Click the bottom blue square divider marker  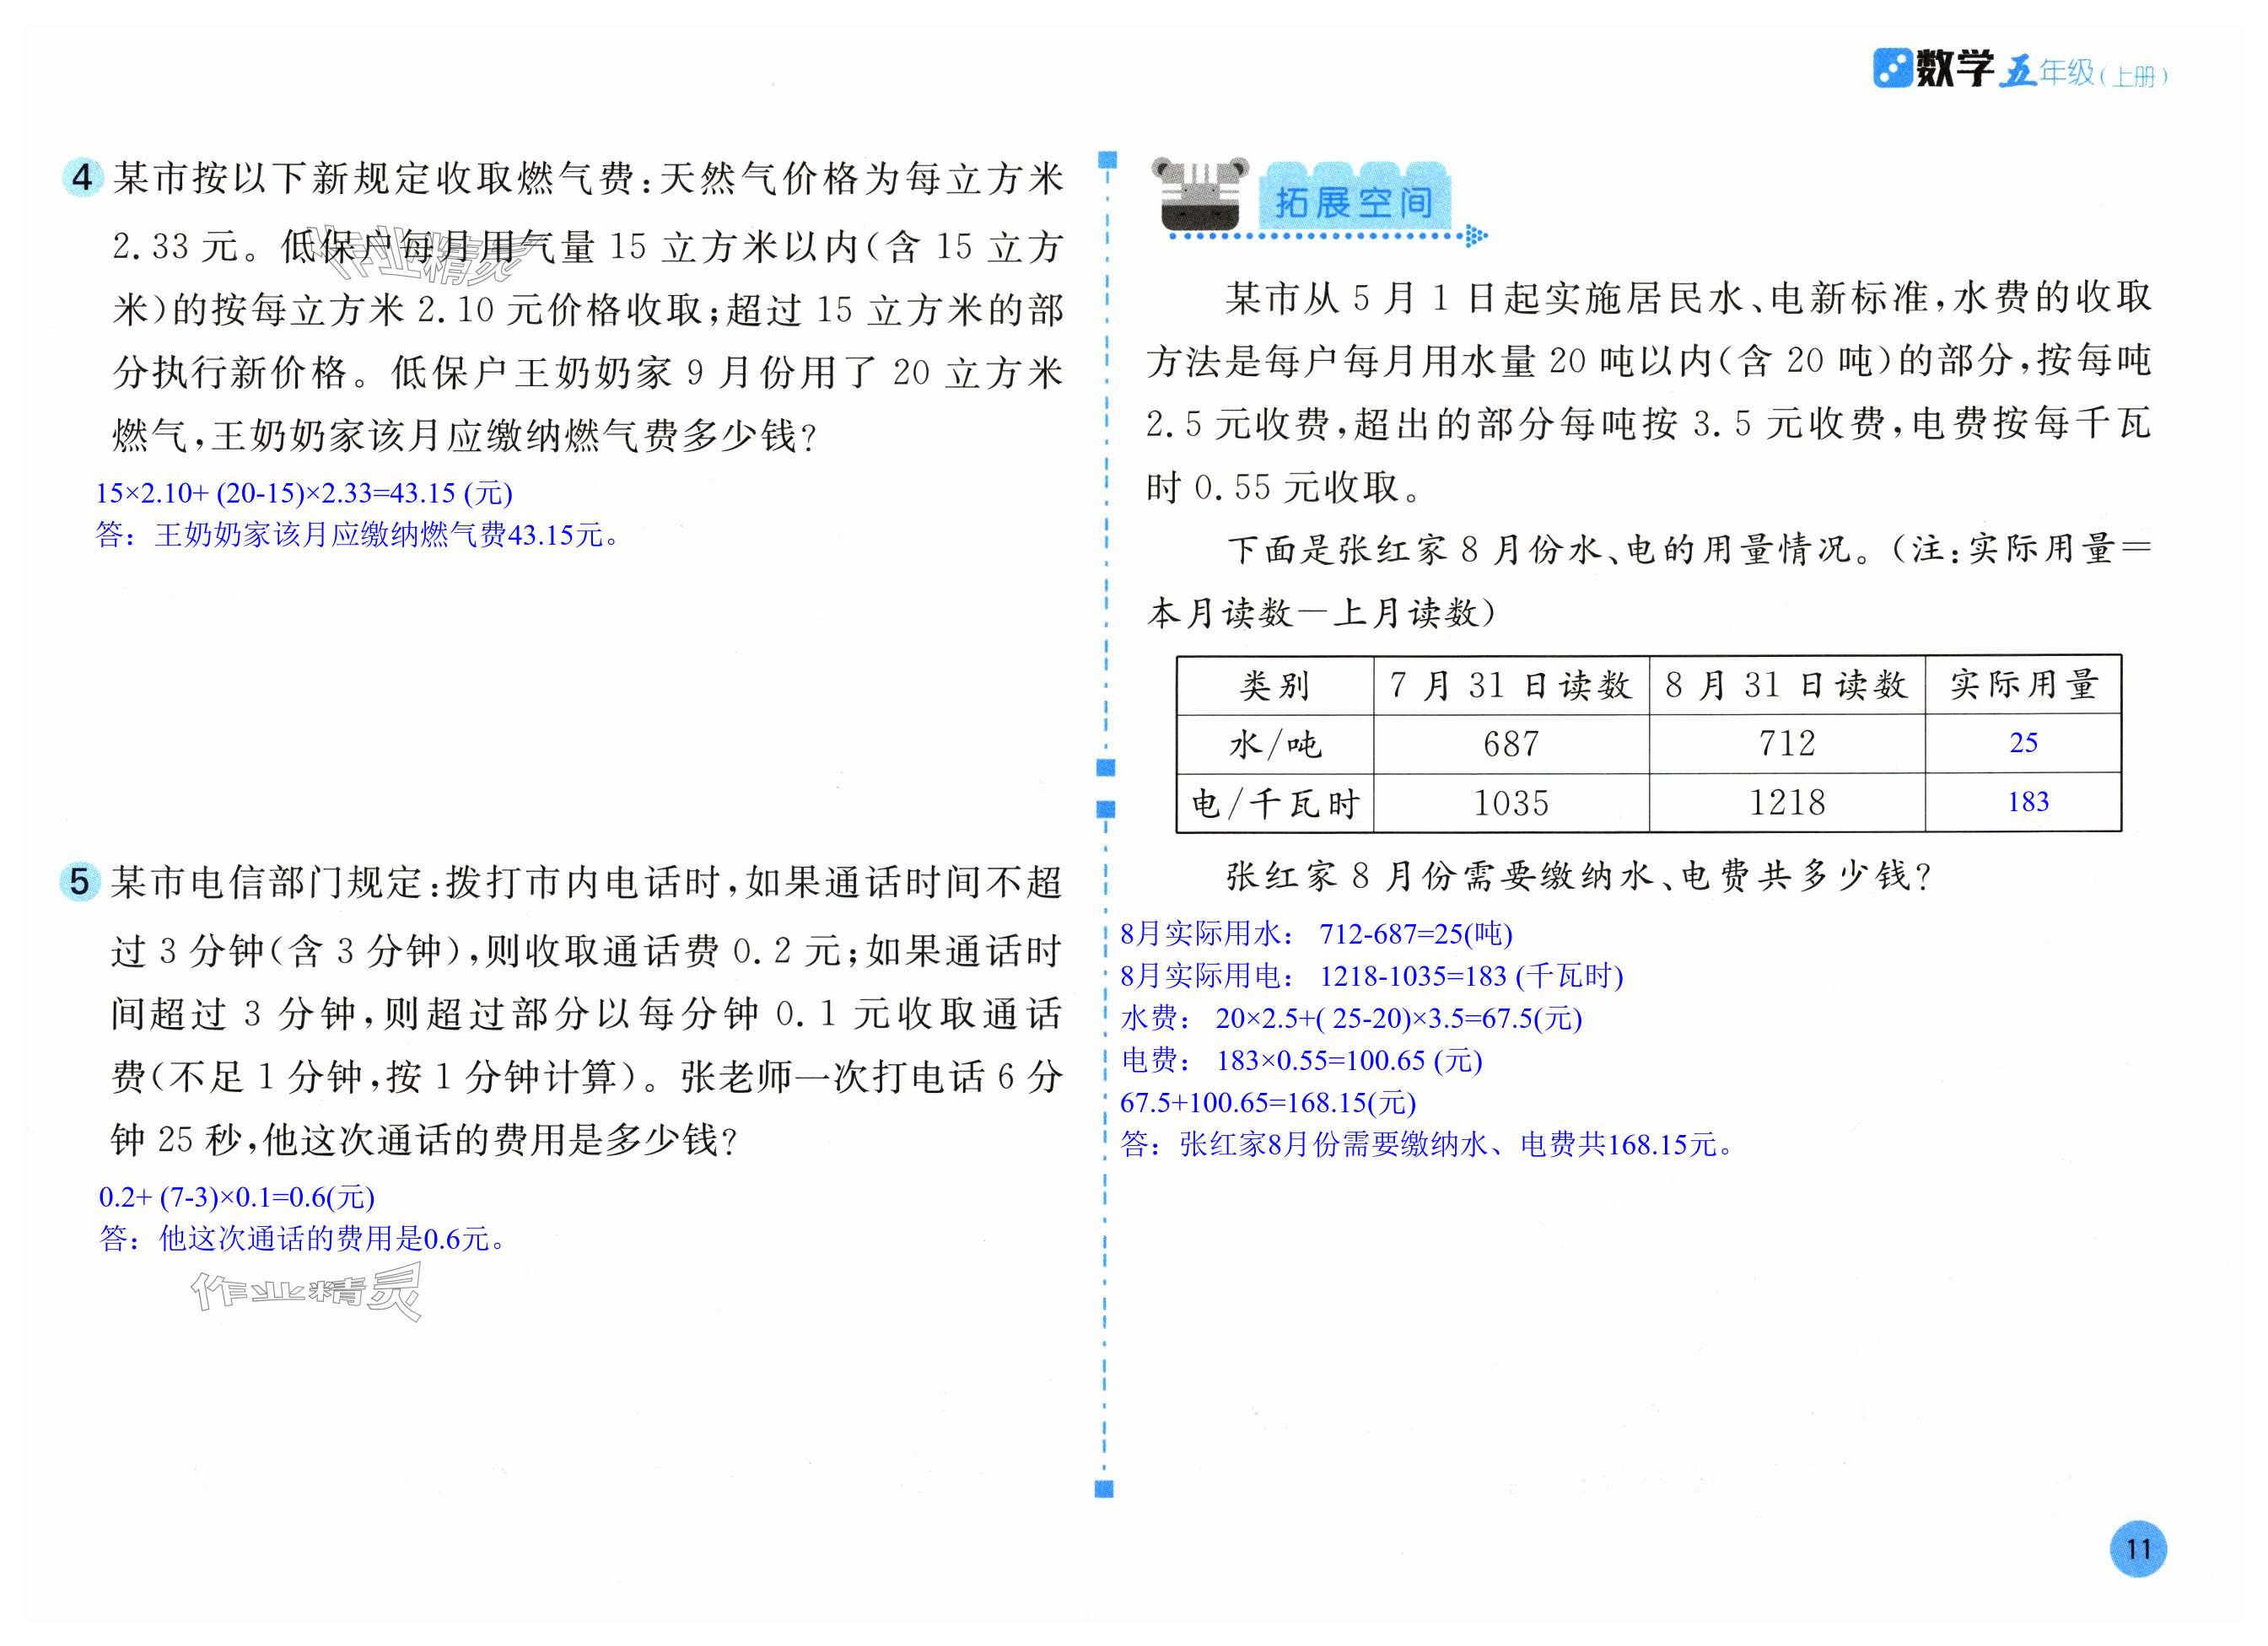coord(1104,1490)
